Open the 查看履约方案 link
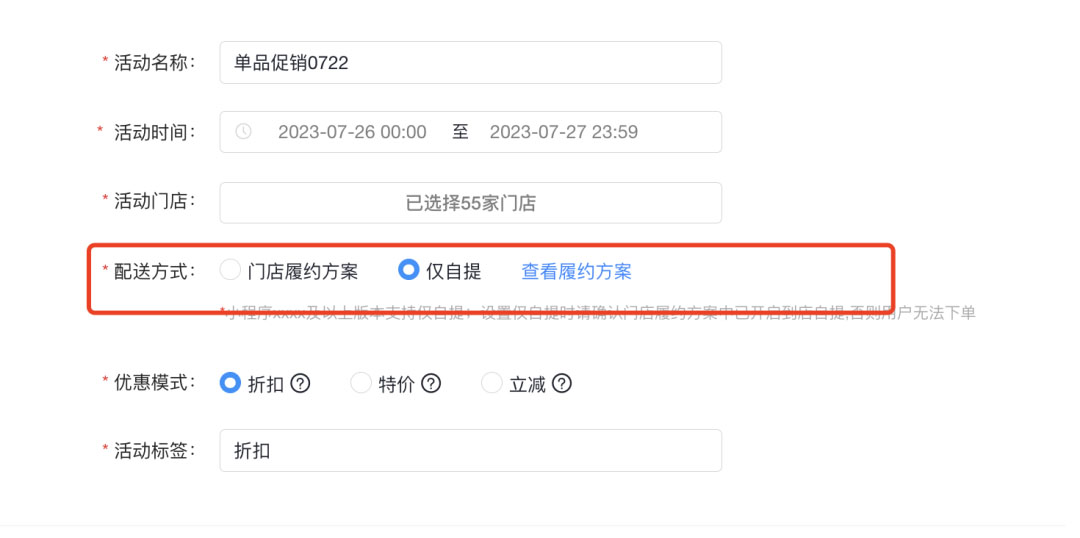This screenshot has height=538, width=1080. [x=577, y=271]
